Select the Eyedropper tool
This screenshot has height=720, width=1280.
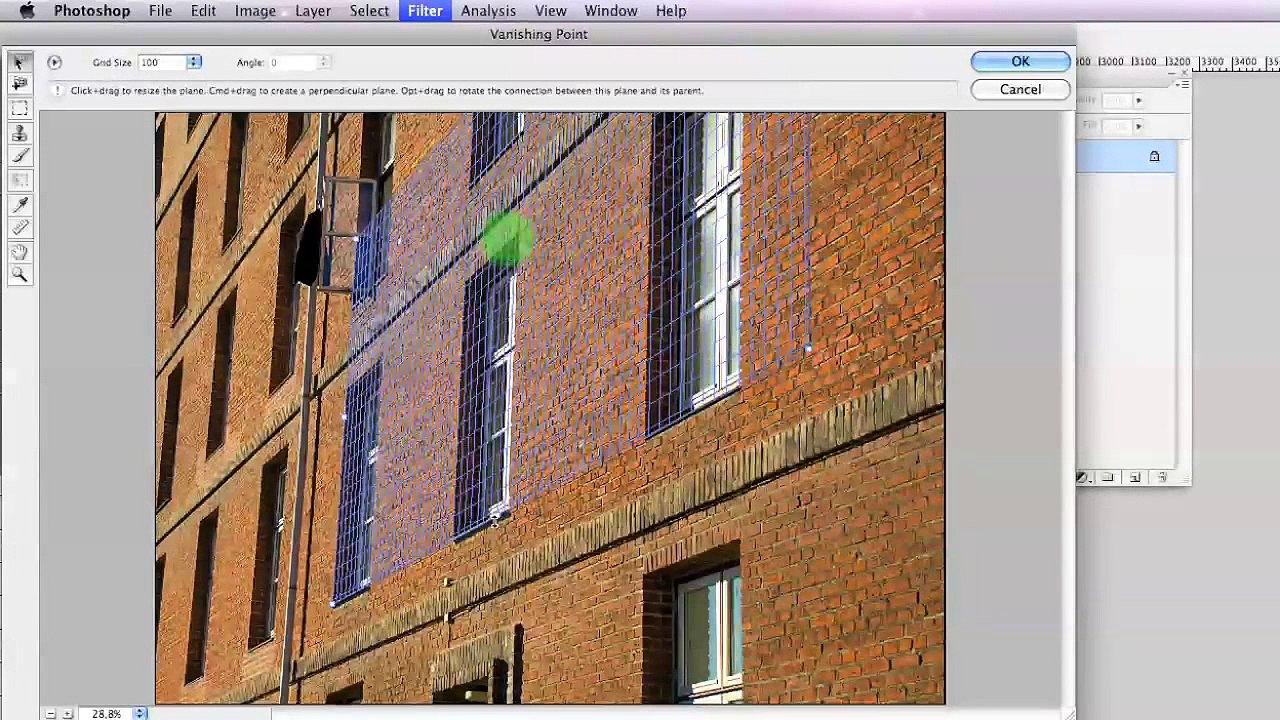[19, 204]
